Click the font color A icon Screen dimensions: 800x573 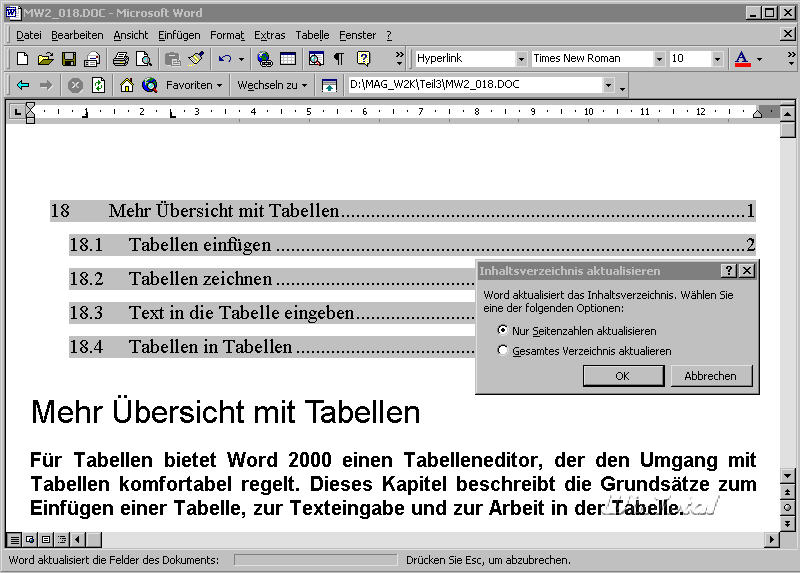click(742, 59)
